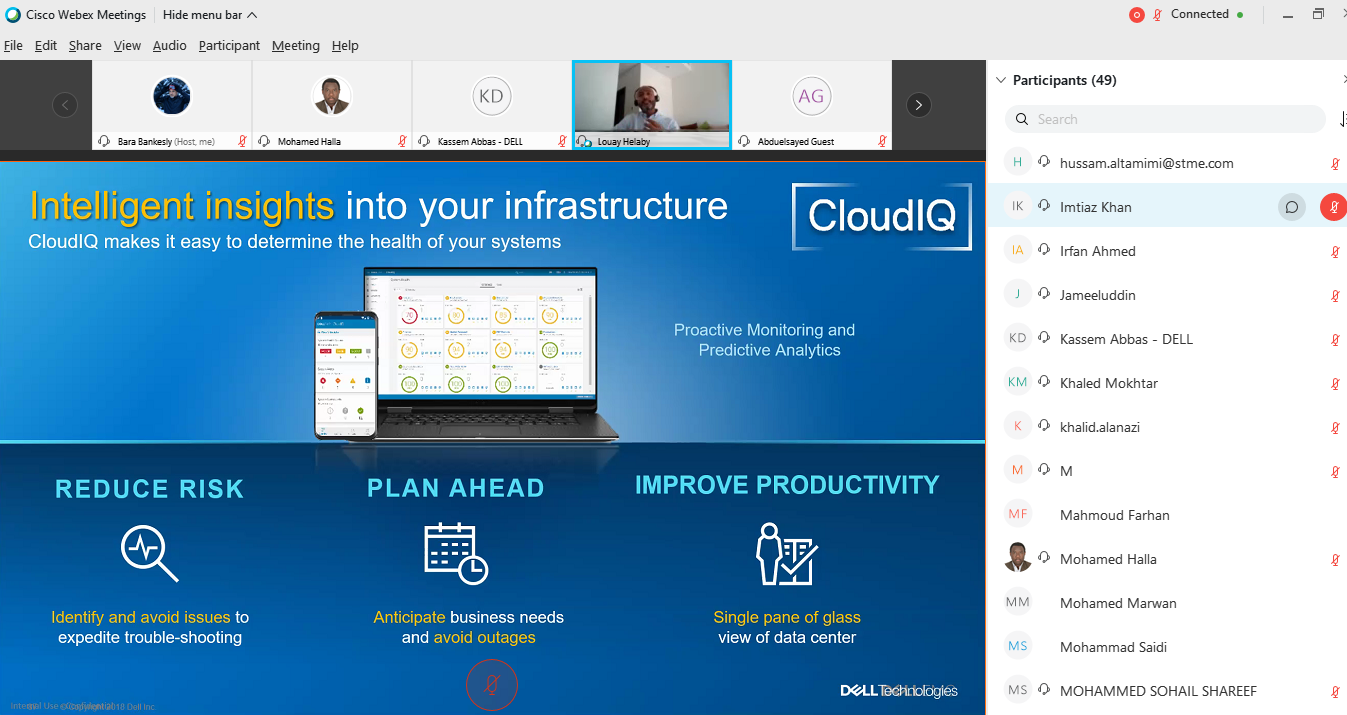The height and width of the screenshot is (715, 1347).
Task: Click muted mic icon beside Jameeluddin
Action: (x=1335, y=295)
